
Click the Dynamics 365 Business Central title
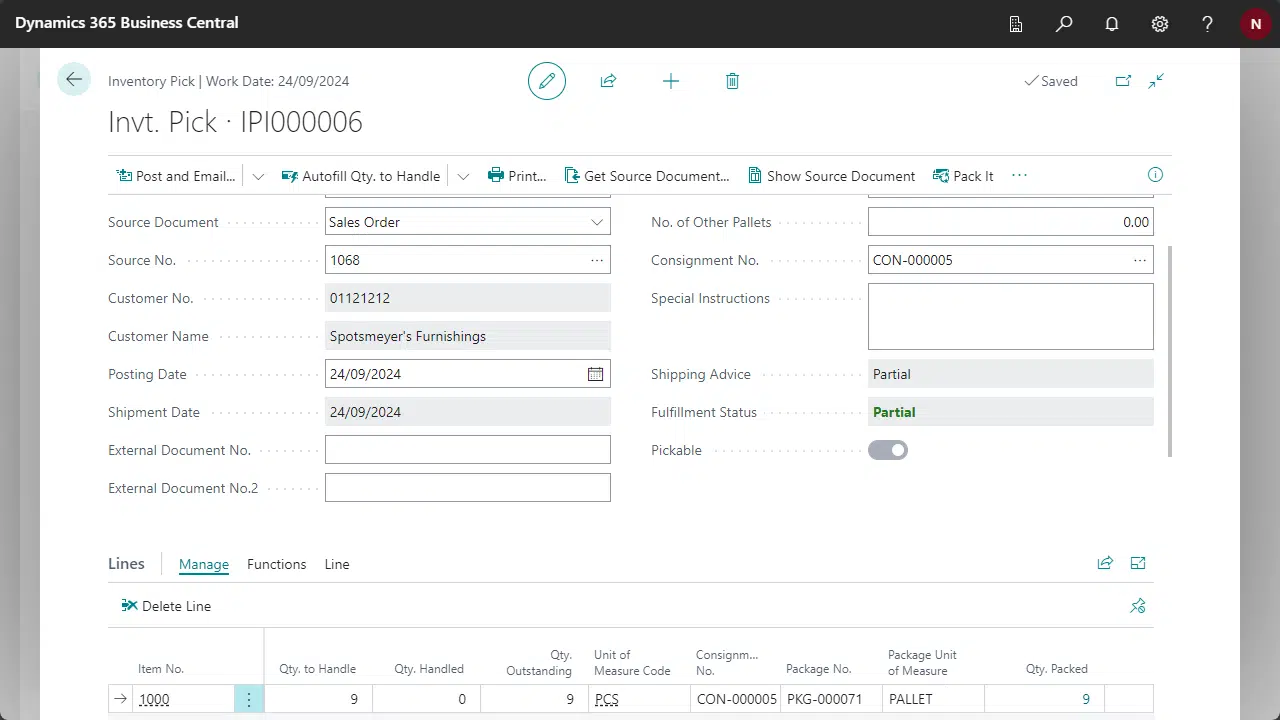click(x=127, y=22)
